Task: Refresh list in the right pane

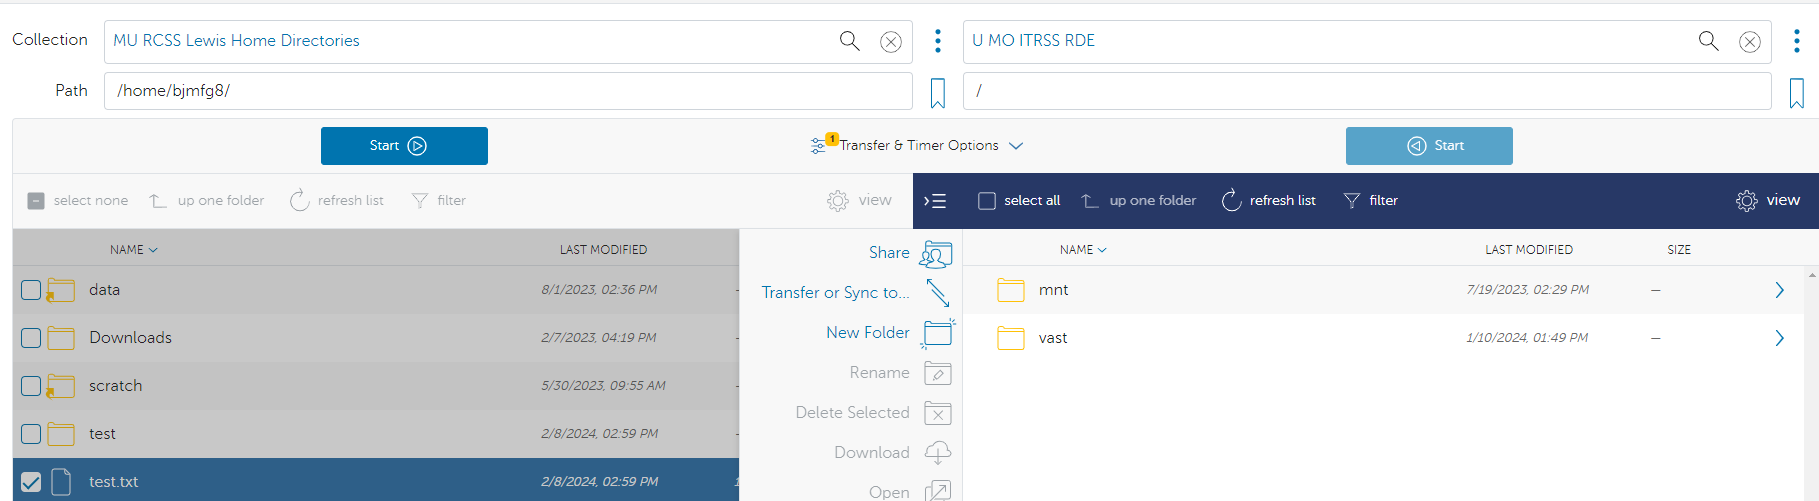Action: (1268, 201)
